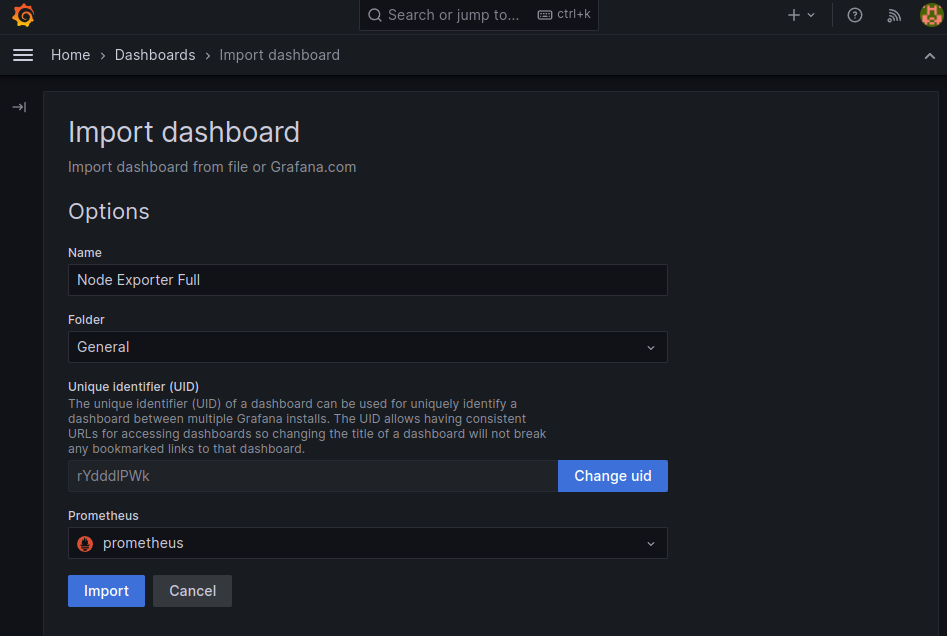Click the blue Import button

[x=106, y=591]
